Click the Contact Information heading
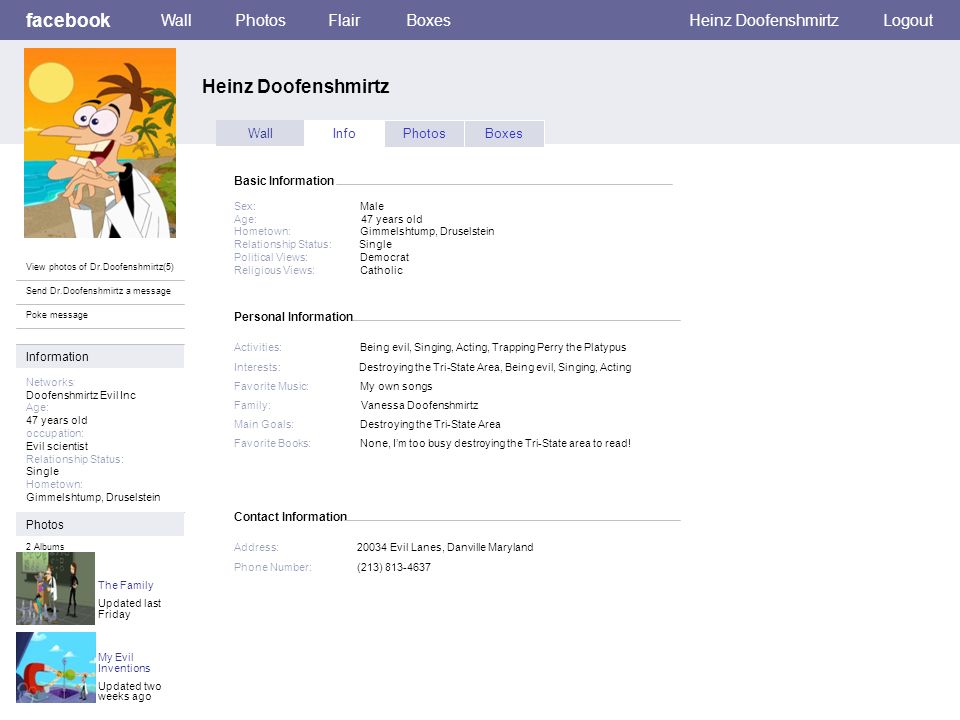 click(x=290, y=517)
